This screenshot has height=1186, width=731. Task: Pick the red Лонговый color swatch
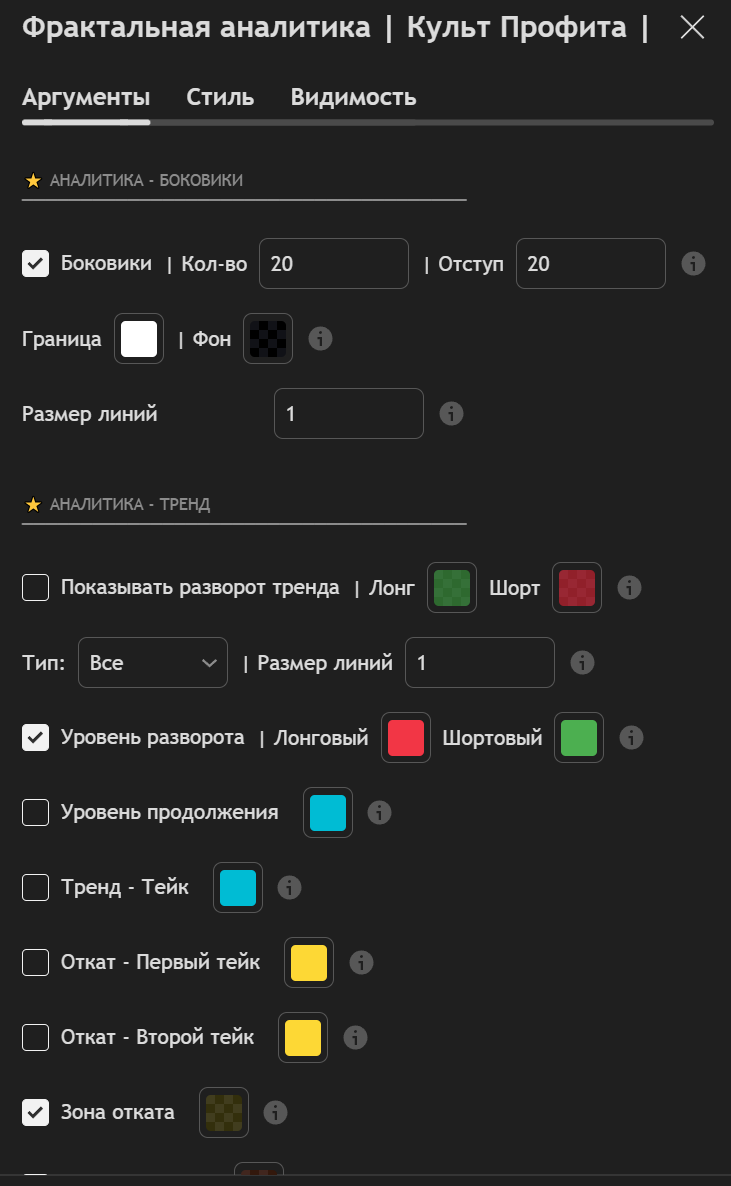pyautogui.click(x=406, y=738)
